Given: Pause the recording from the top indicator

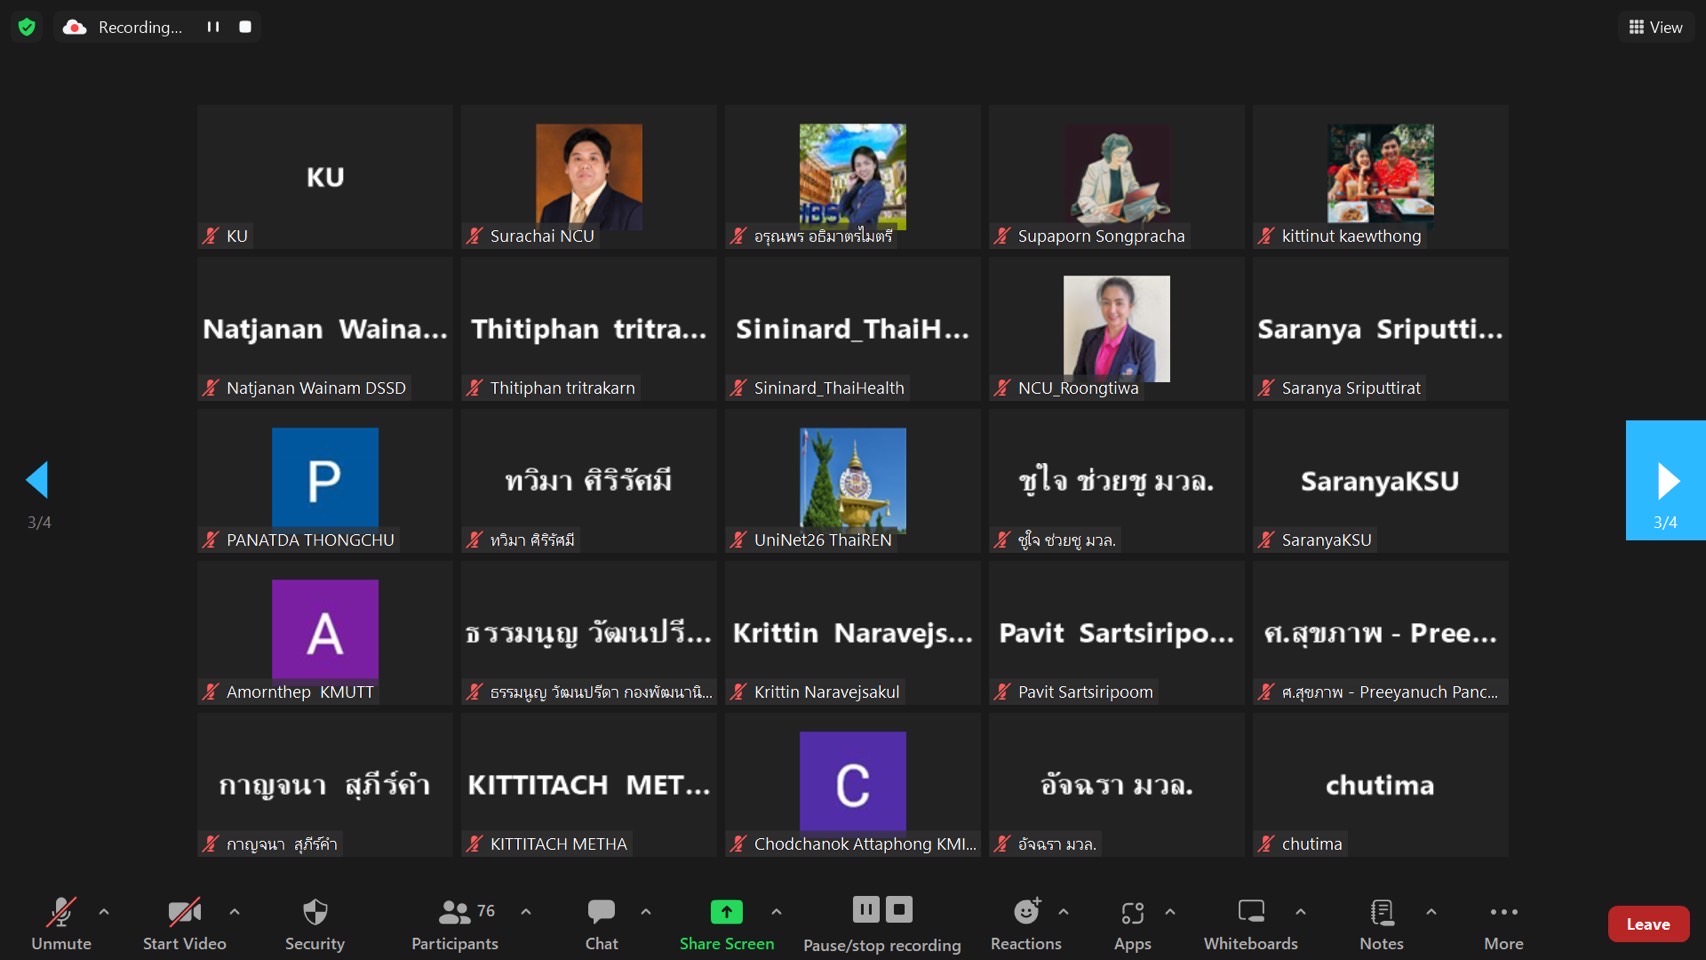Looking at the screenshot, I should 213,27.
